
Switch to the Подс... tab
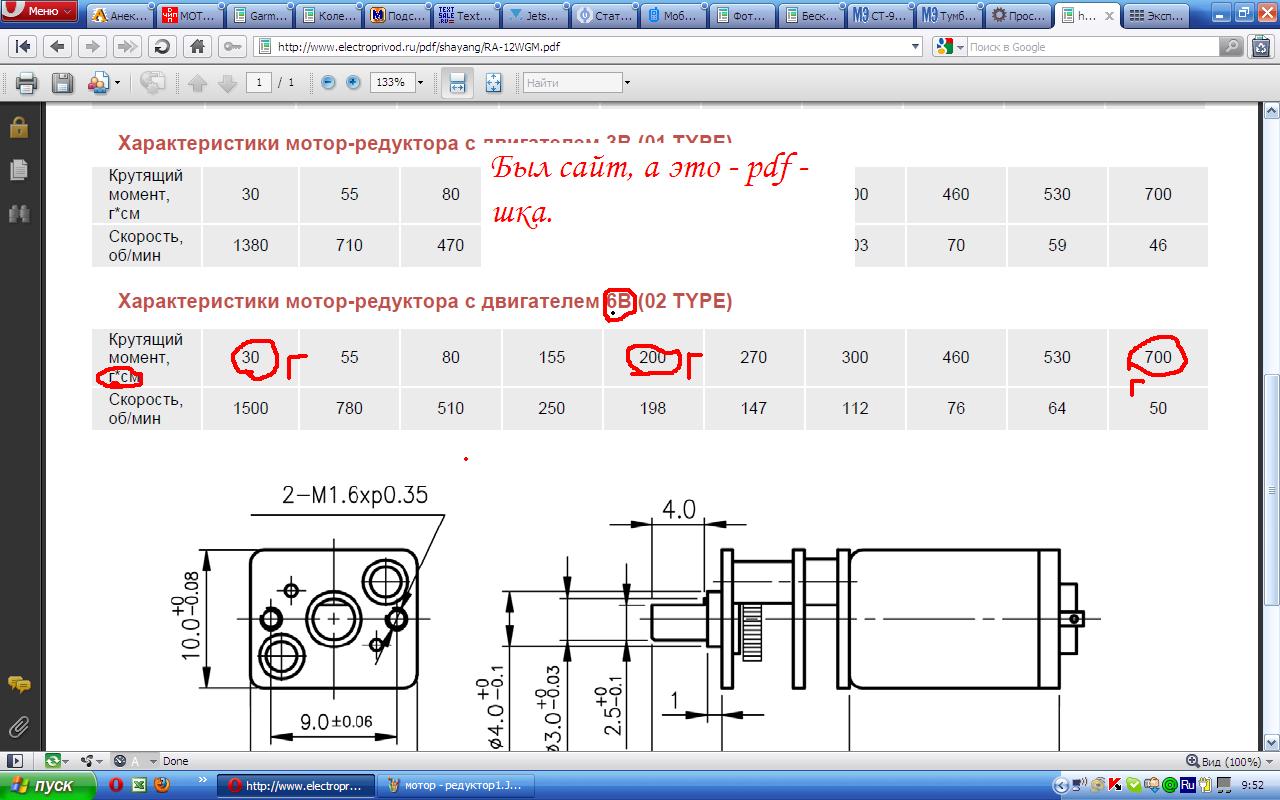[396, 15]
